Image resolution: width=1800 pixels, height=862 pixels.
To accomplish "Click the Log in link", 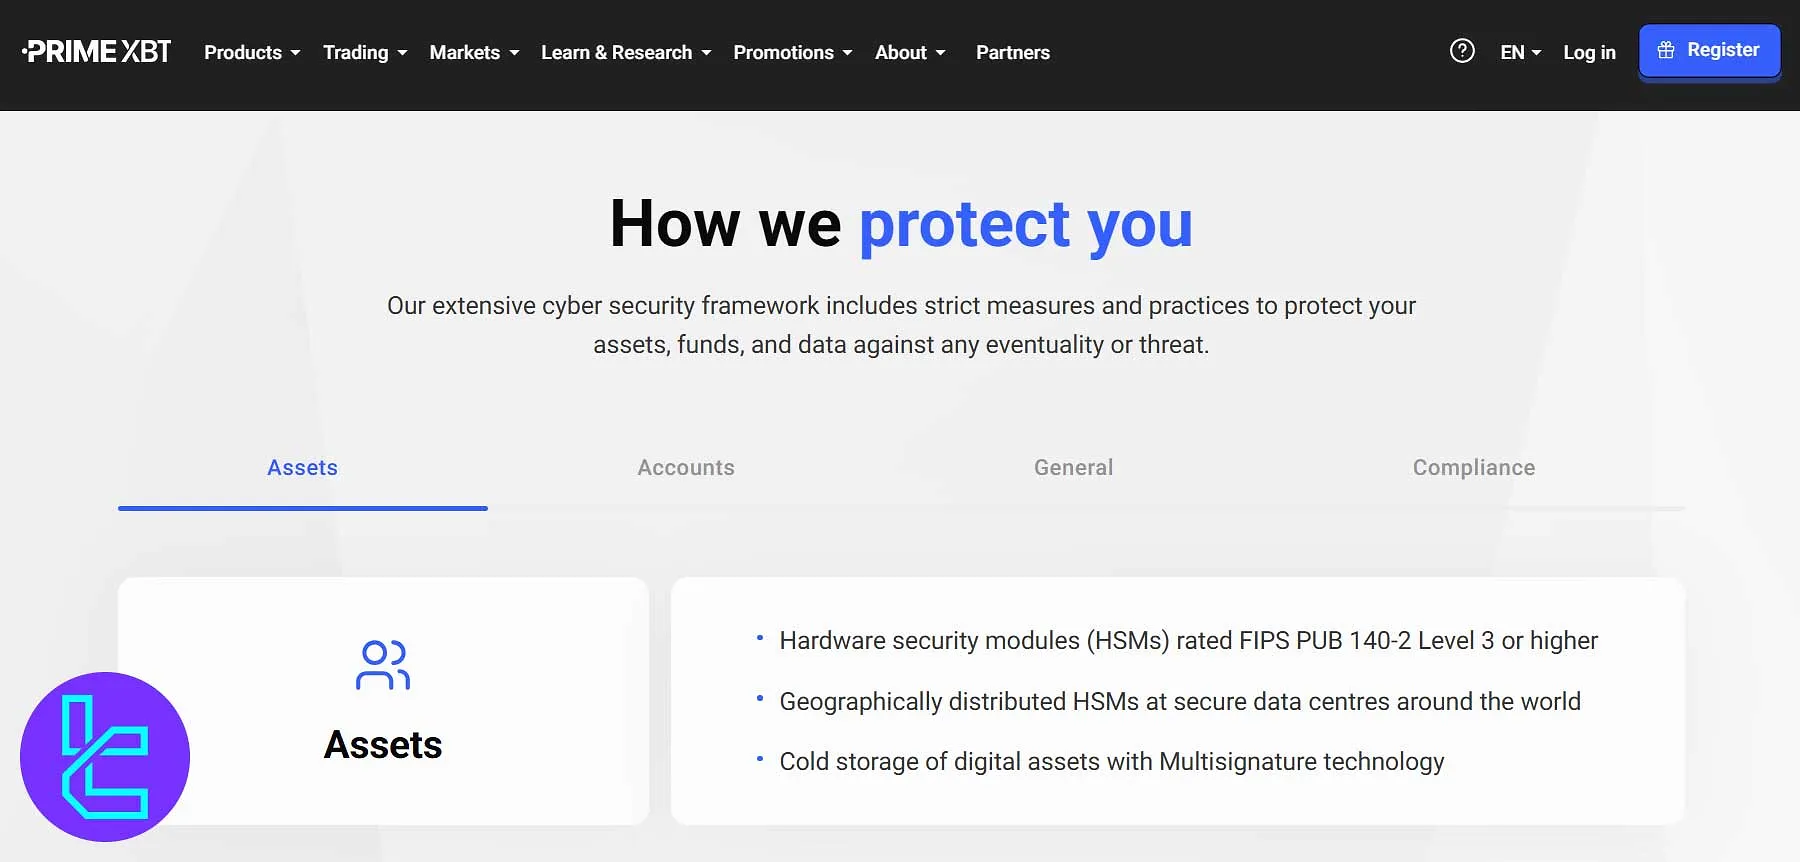I will click(x=1589, y=52).
